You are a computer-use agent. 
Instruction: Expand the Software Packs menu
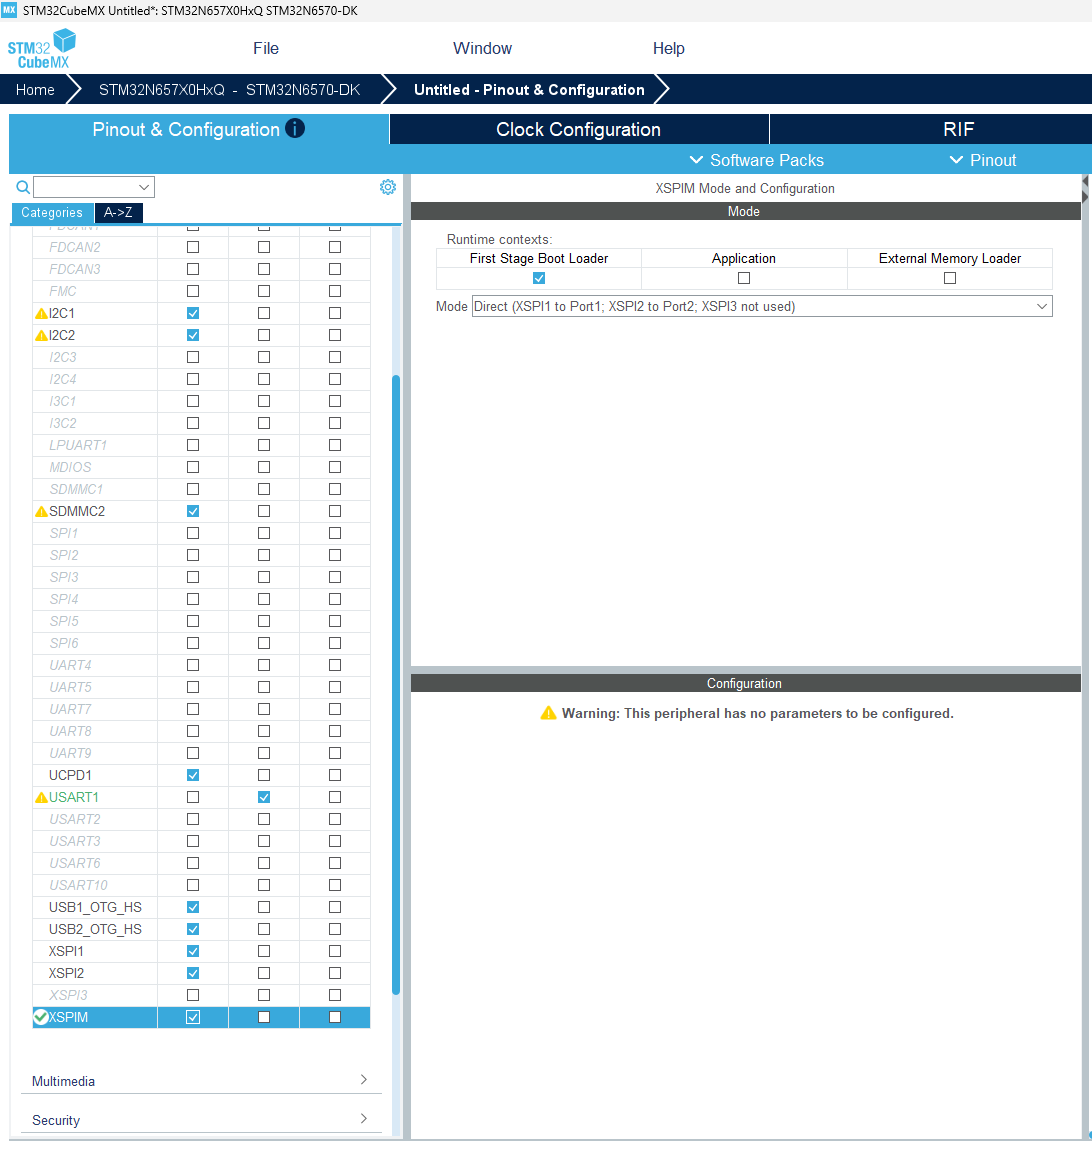756,160
